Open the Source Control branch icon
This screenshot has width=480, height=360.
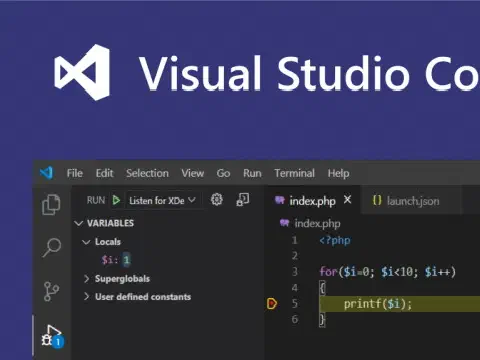pyautogui.click(x=51, y=291)
